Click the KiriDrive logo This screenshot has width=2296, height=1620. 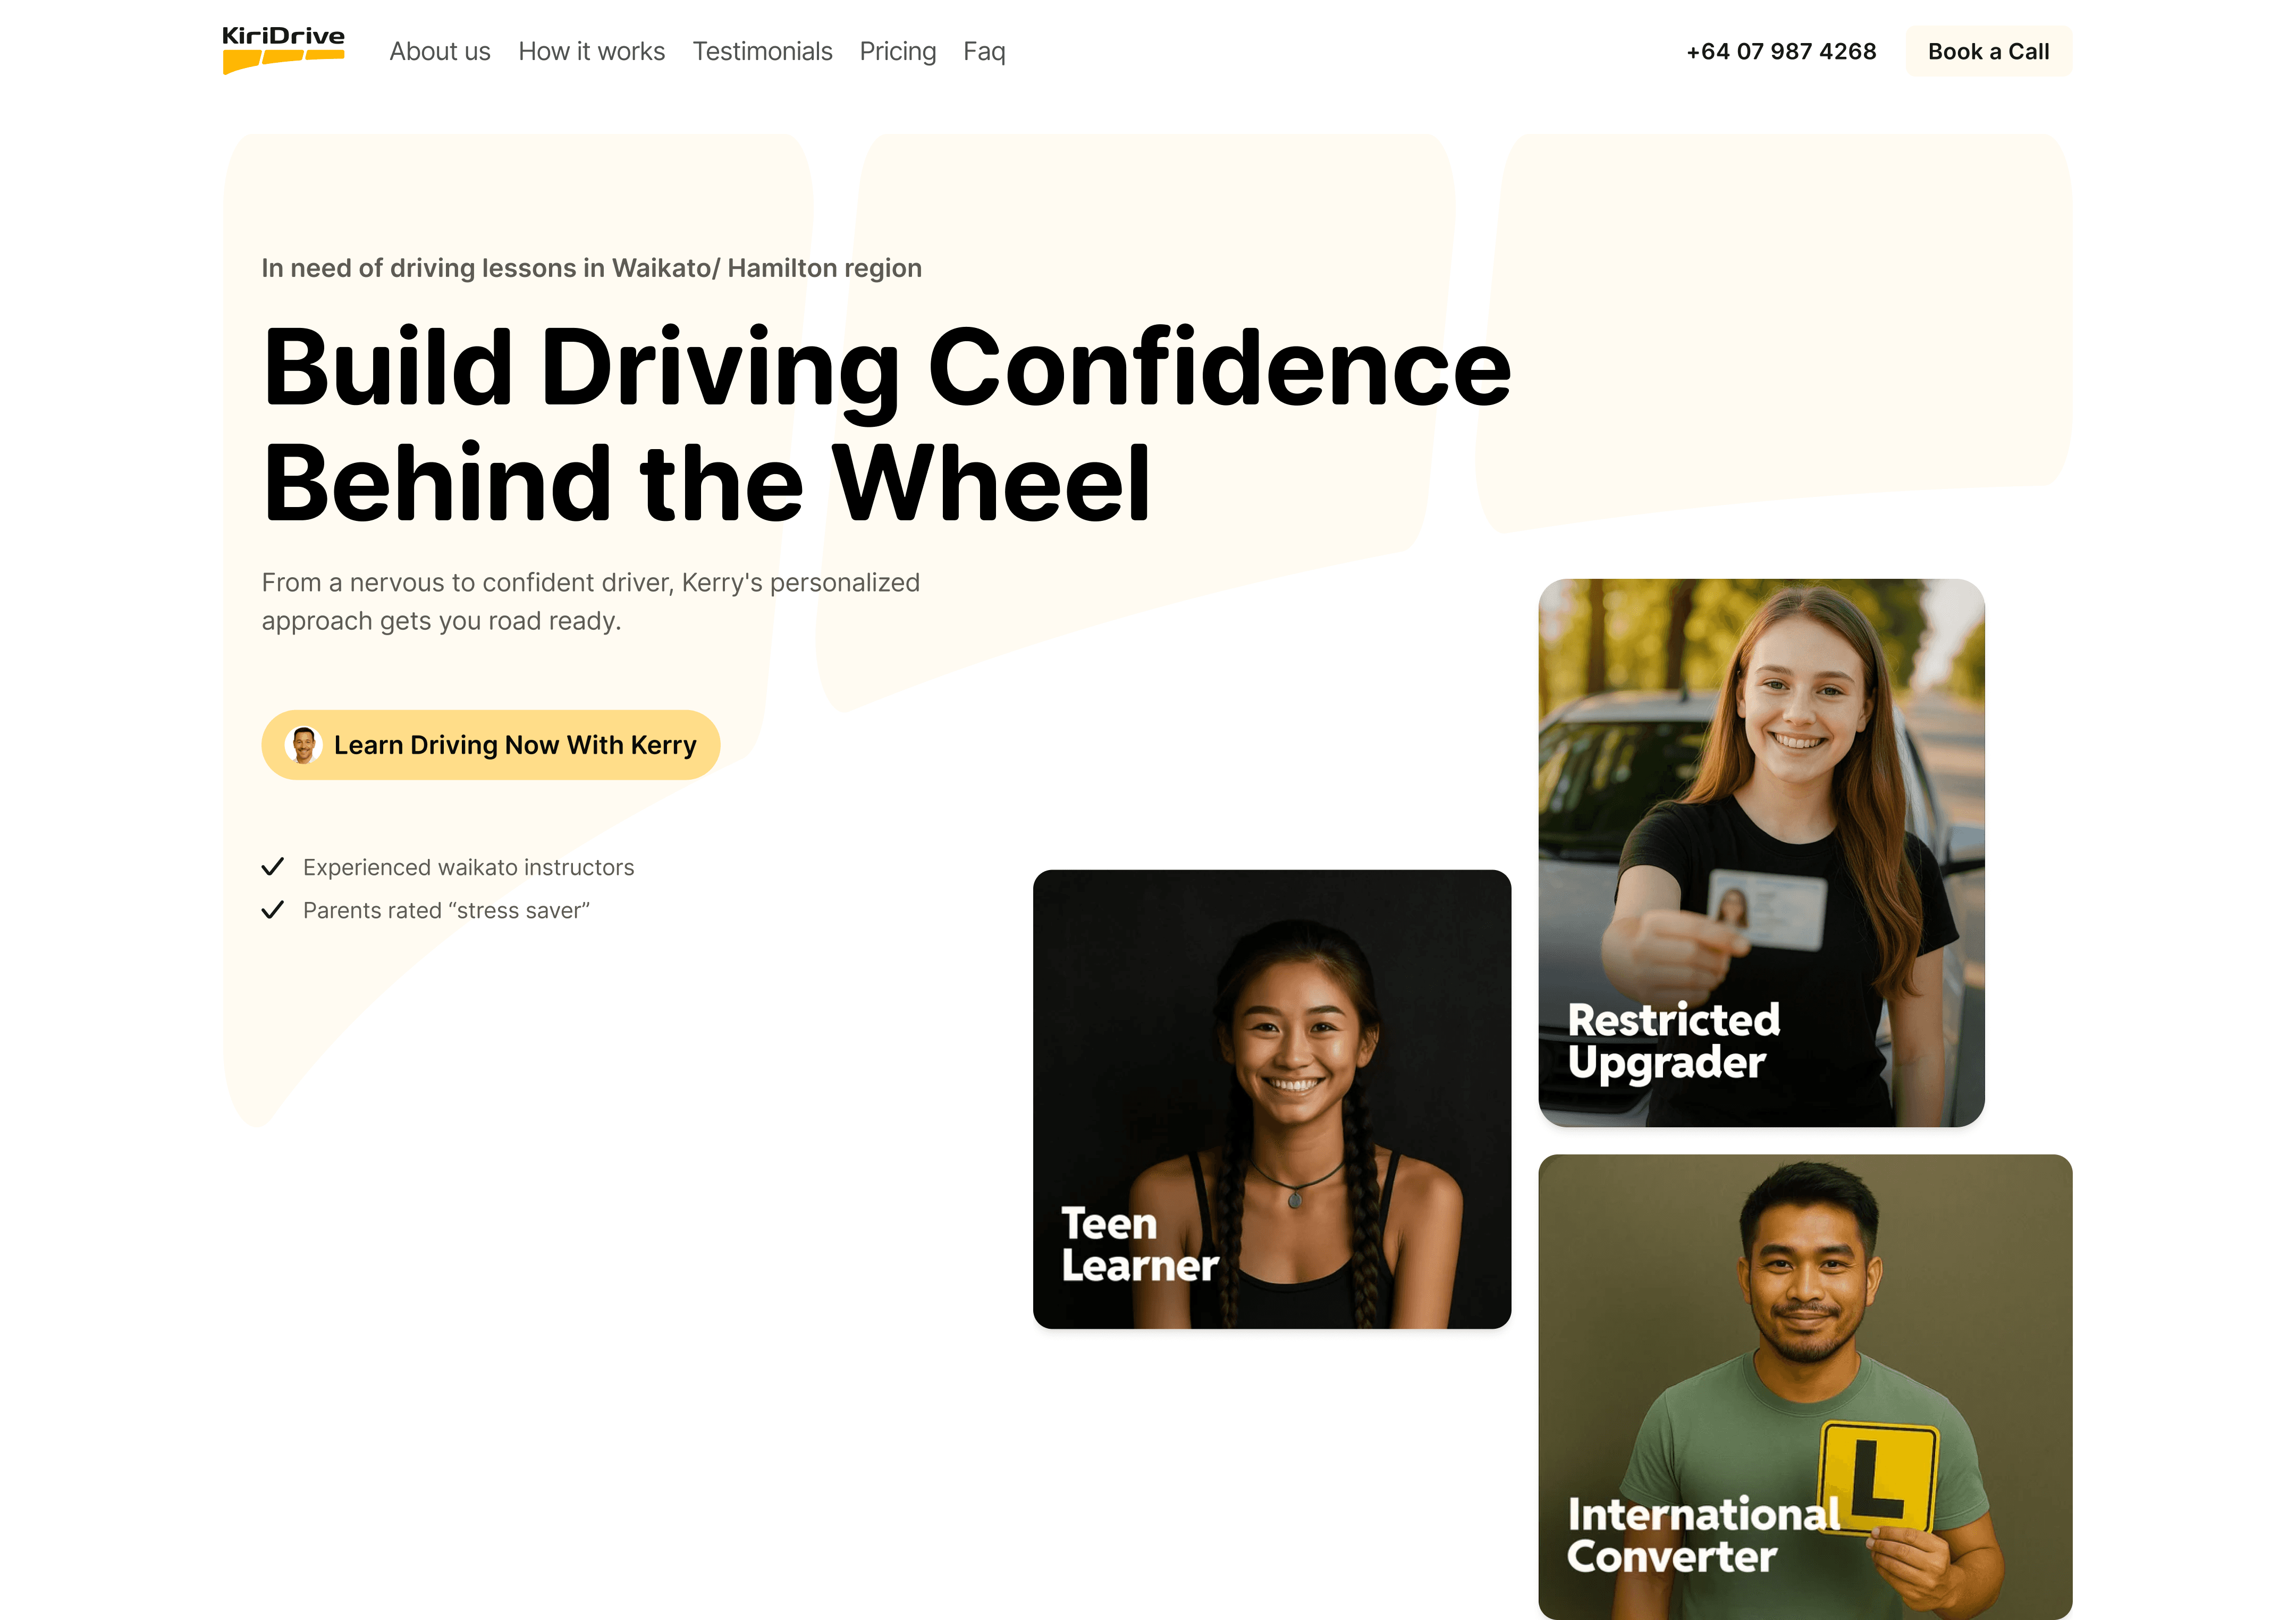[x=283, y=50]
